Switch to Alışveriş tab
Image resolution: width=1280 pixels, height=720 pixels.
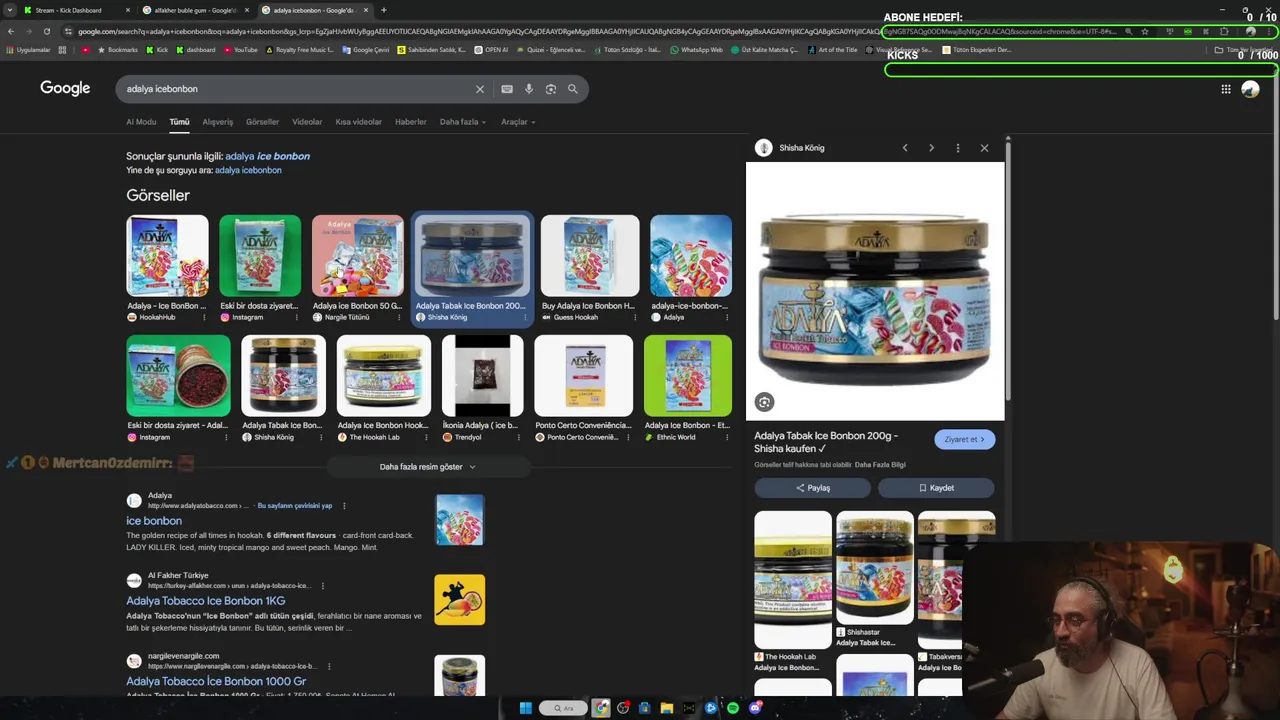tap(218, 122)
